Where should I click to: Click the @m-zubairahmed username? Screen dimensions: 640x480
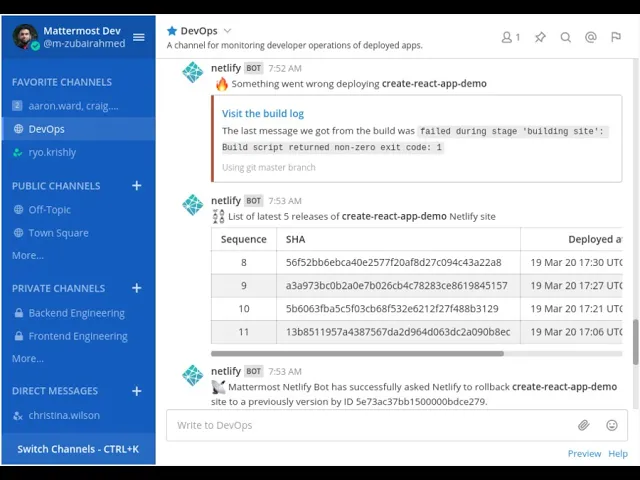point(84,43)
